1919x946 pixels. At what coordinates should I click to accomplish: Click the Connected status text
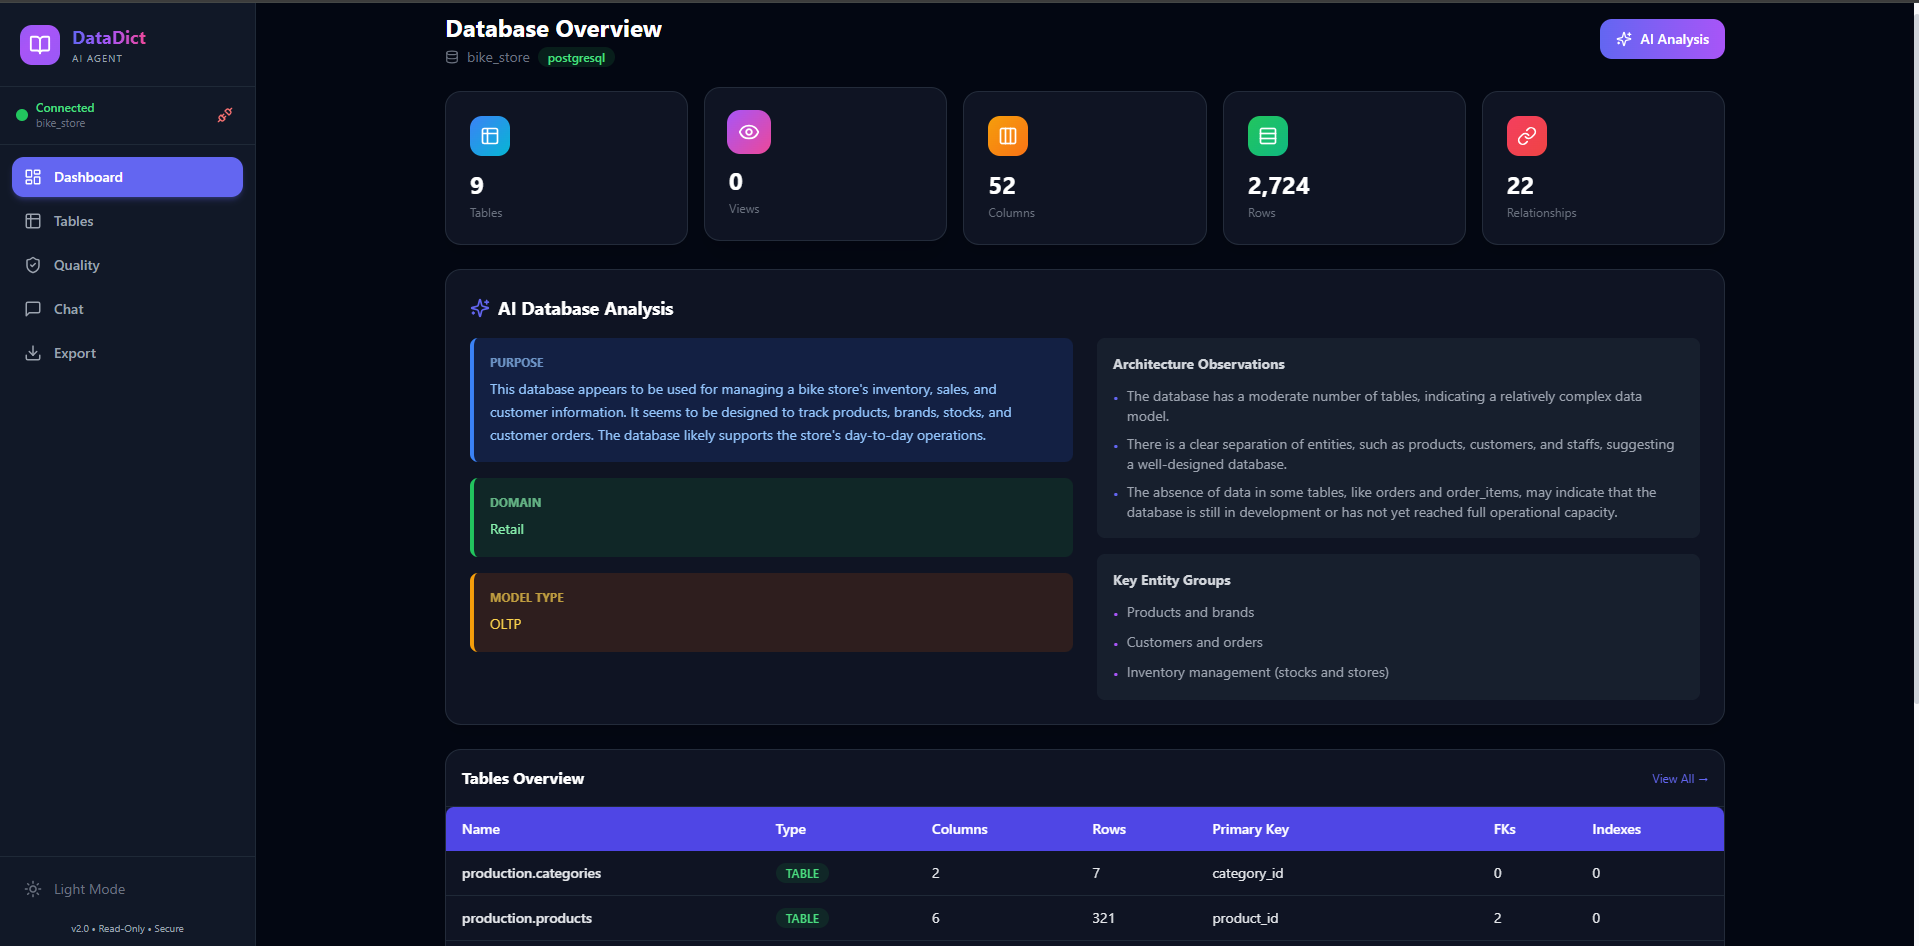(65, 108)
